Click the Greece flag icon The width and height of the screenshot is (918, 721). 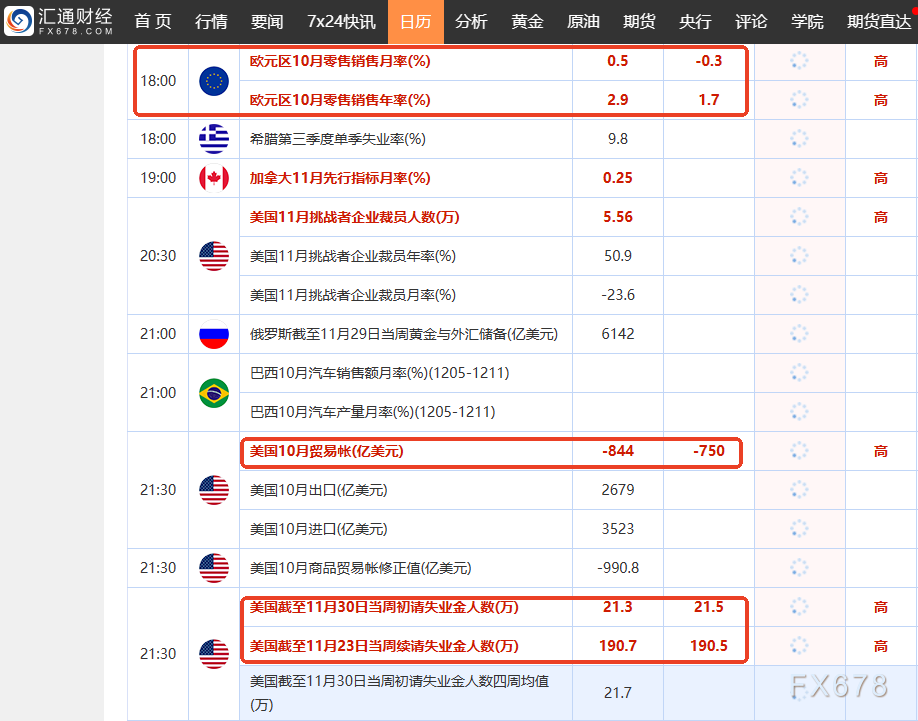[213, 139]
